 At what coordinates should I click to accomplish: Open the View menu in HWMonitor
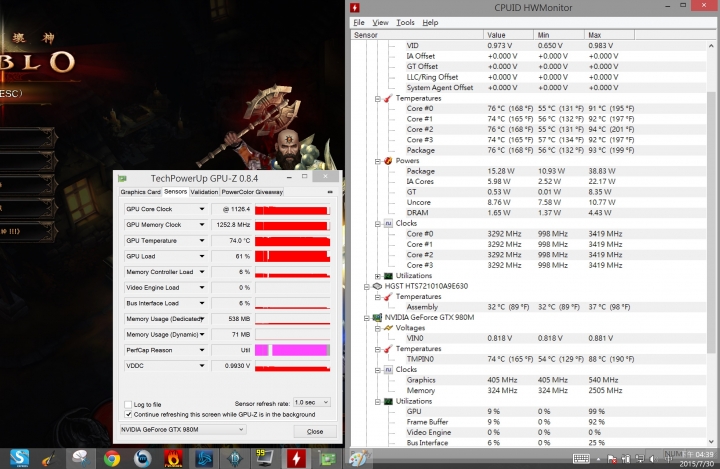pyautogui.click(x=380, y=23)
